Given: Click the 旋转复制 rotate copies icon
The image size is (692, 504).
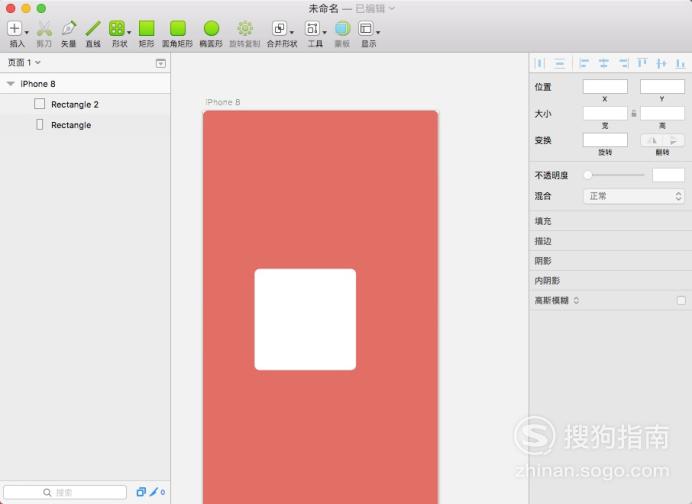Looking at the screenshot, I should pyautogui.click(x=245, y=28).
